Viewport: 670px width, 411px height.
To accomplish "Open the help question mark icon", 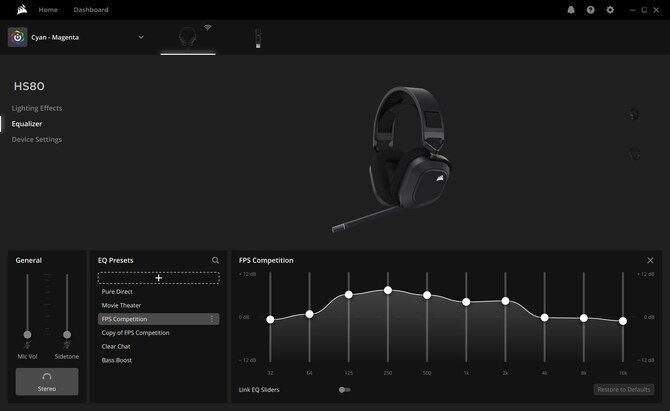I will (x=591, y=10).
